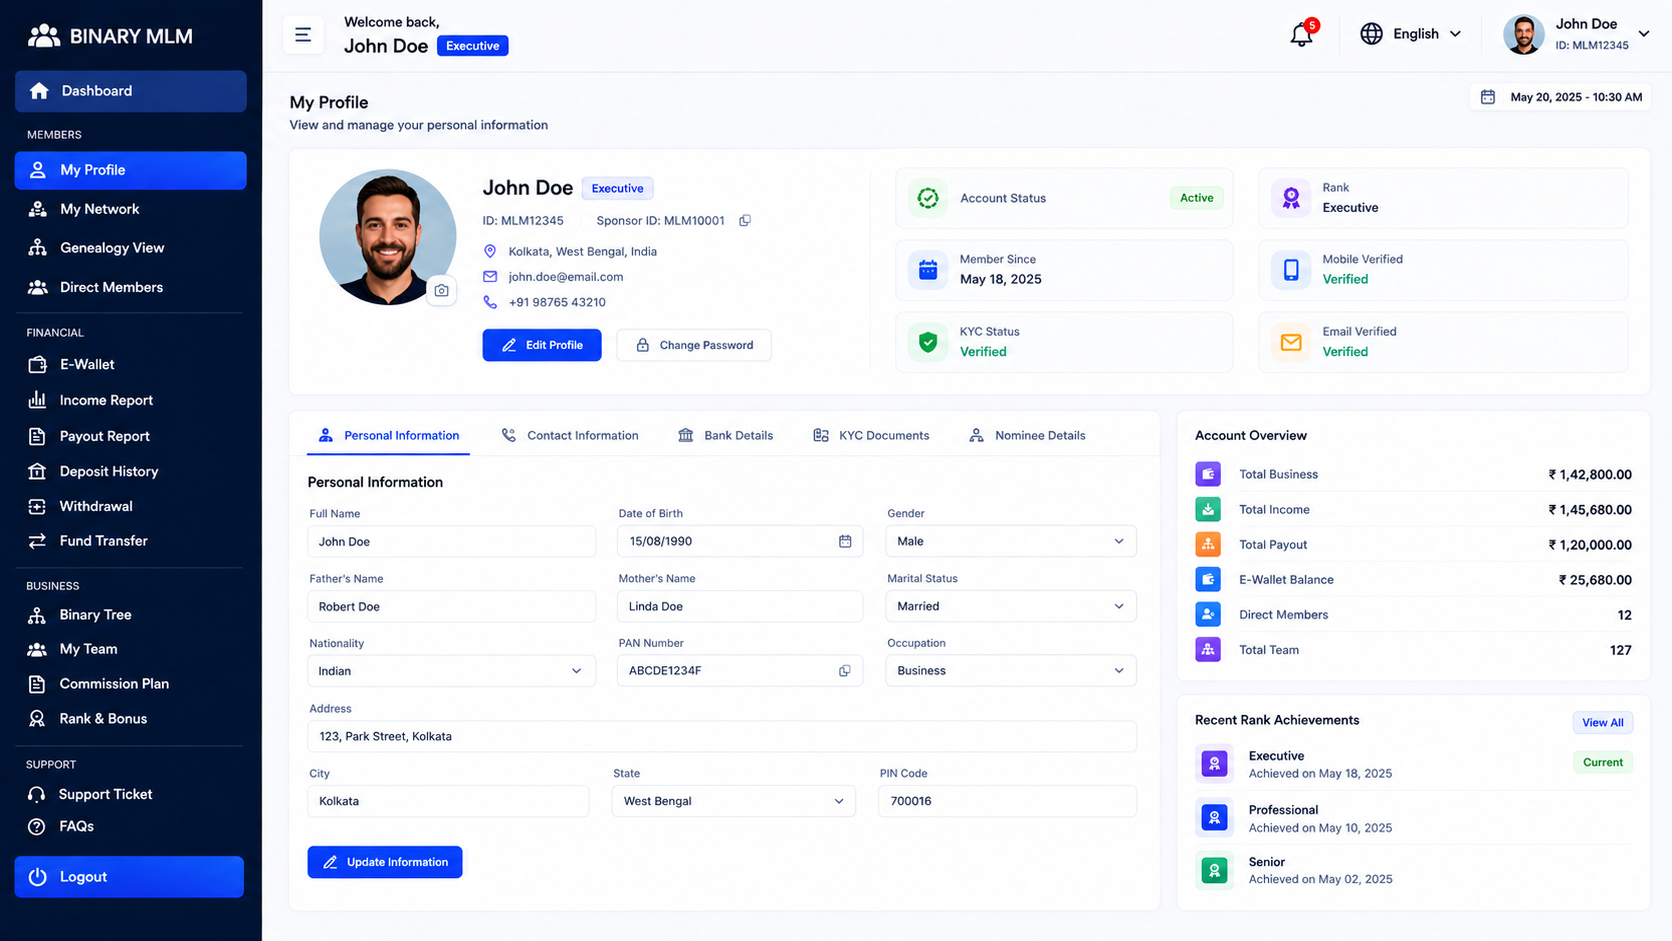
Task: Click the calendar icon beside current date
Action: pos(1488,97)
